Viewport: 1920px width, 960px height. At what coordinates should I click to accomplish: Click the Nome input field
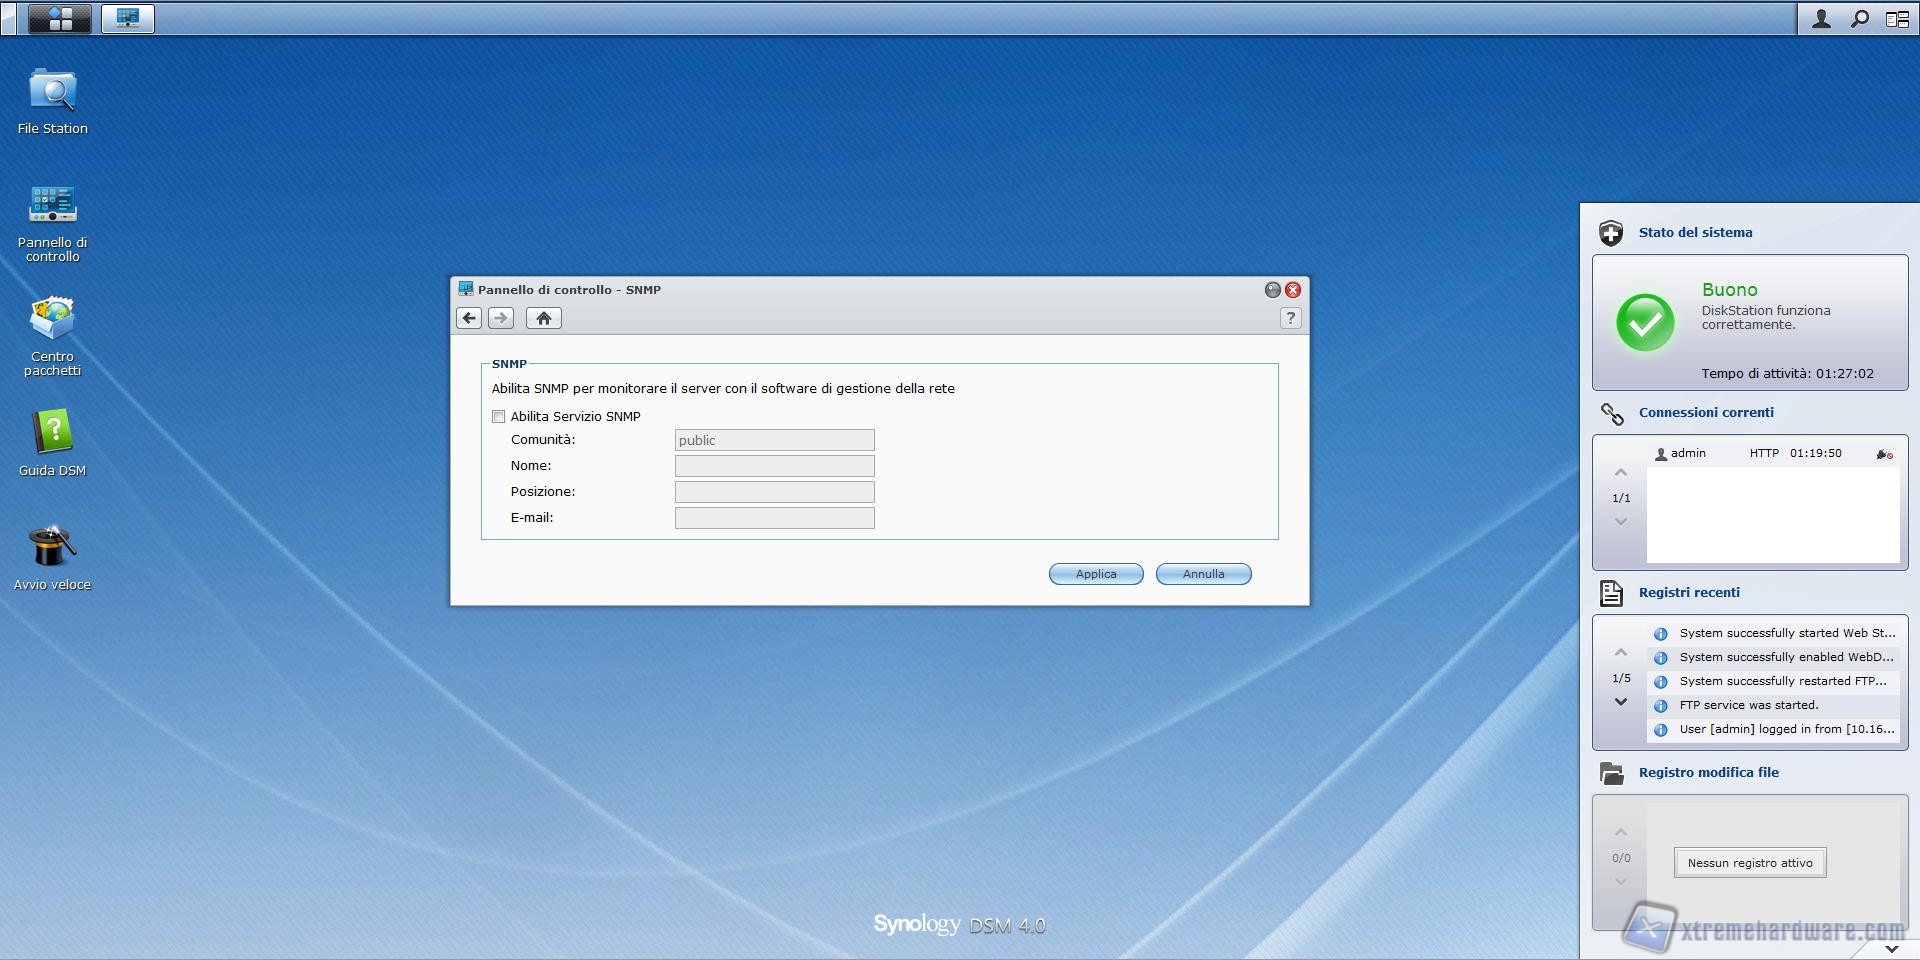(774, 466)
